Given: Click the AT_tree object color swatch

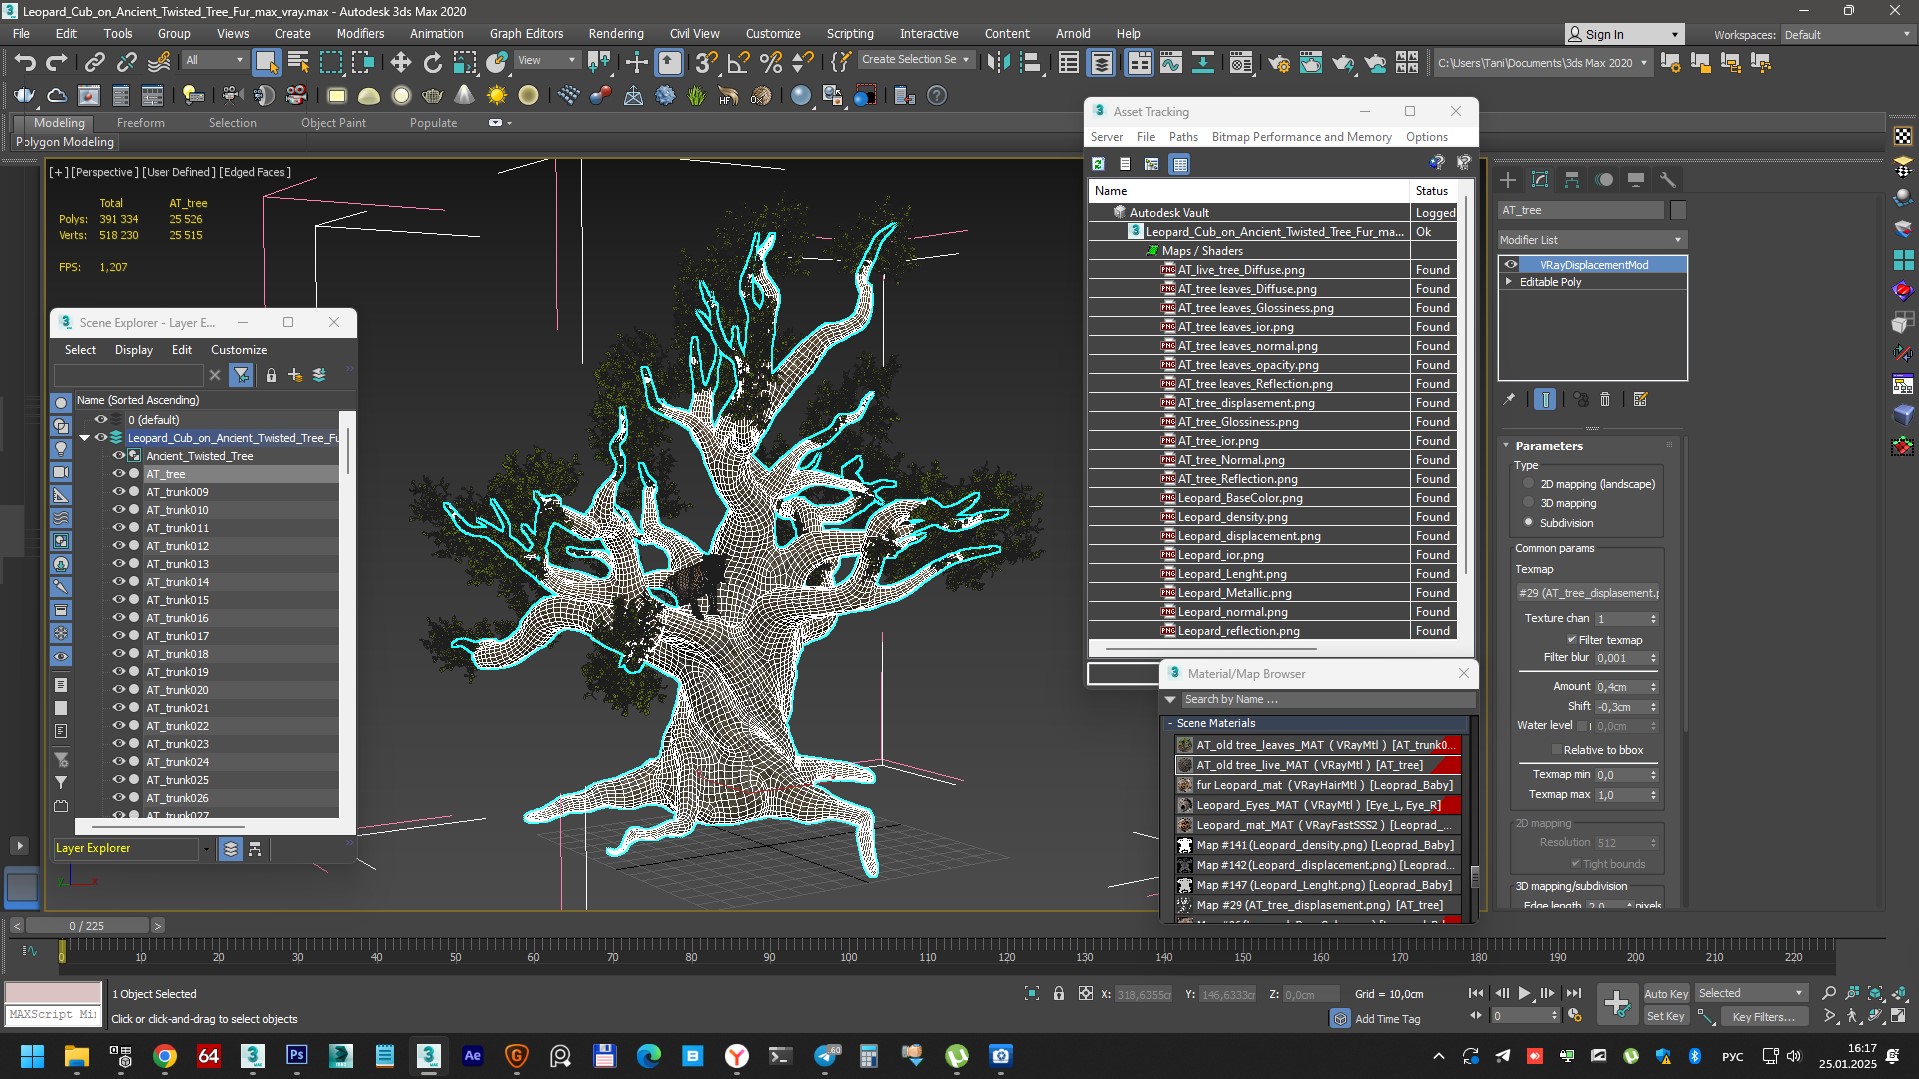Looking at the screenshot, I should click(x=1678, y=210).
